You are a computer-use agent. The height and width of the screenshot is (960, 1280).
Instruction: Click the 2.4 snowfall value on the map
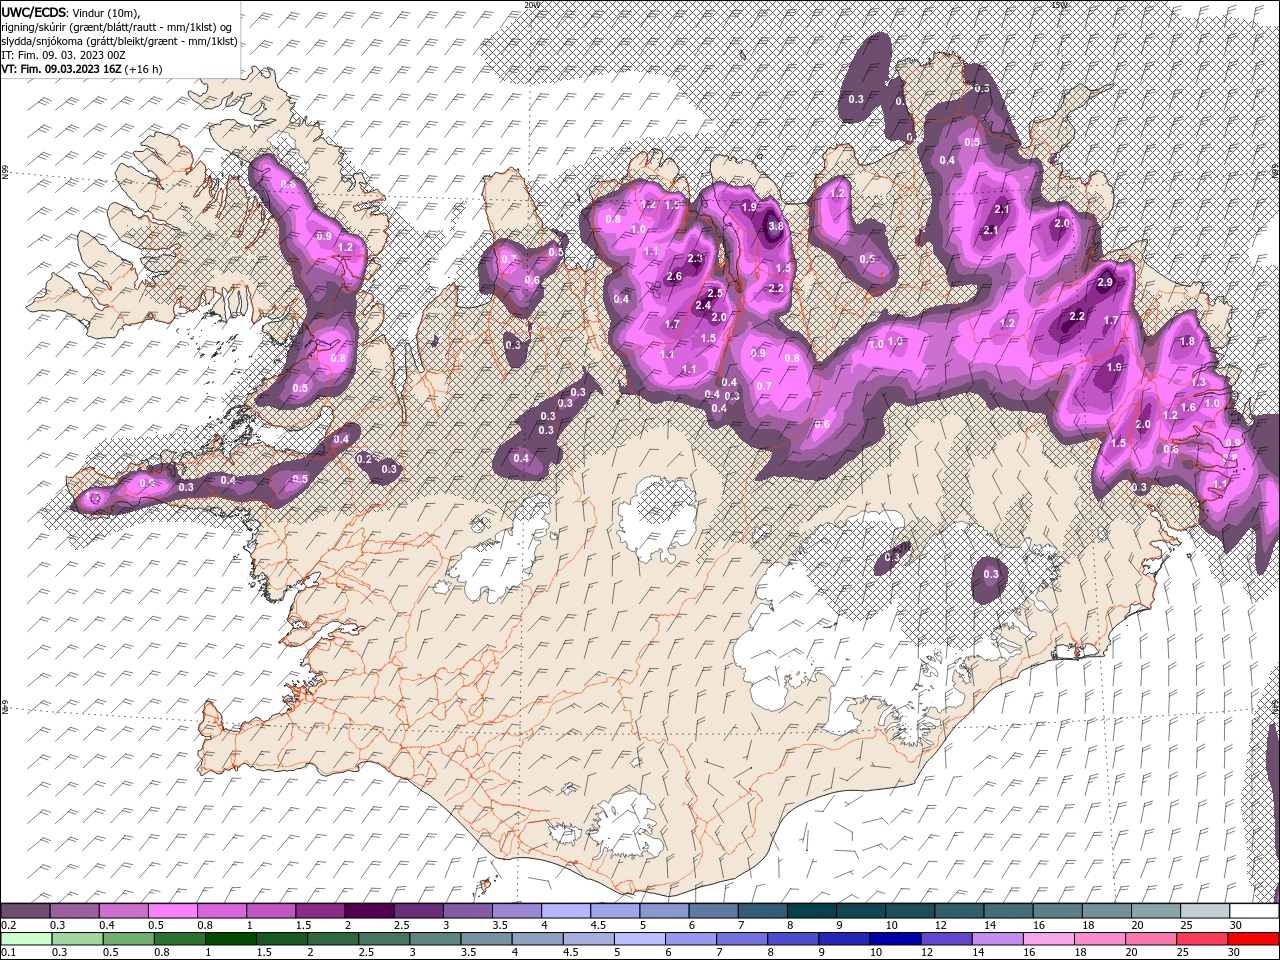coord(702,305)
